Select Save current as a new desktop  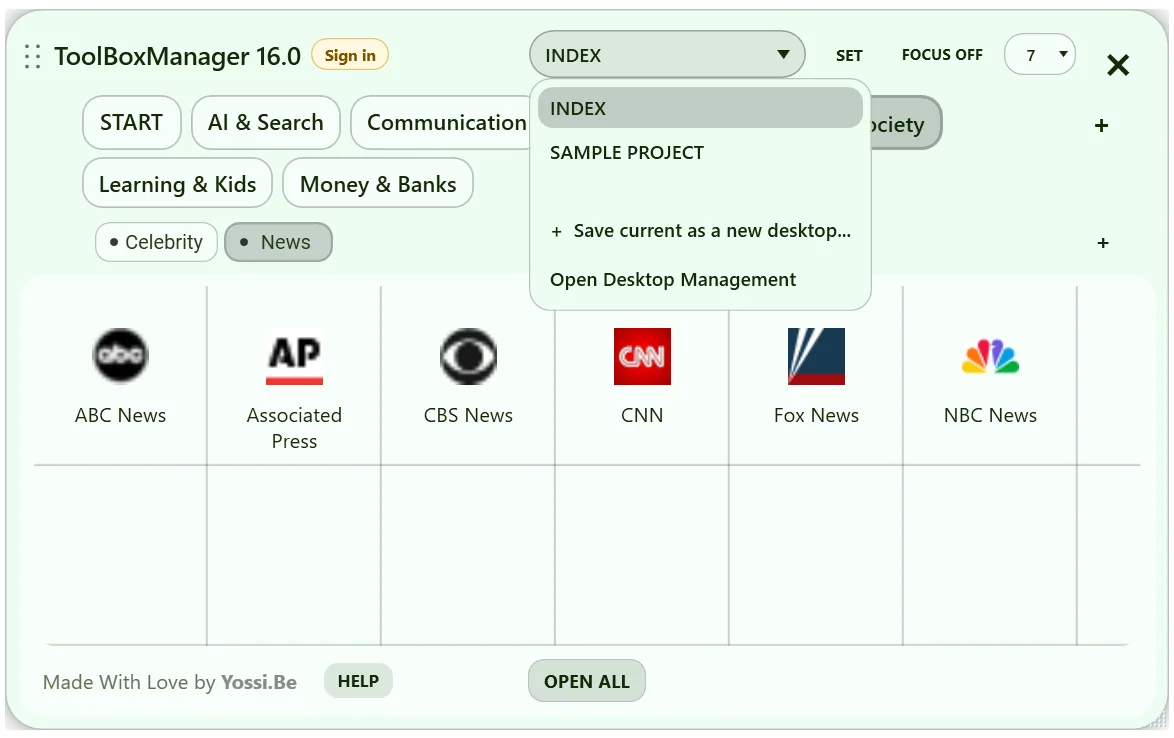(x=700, y=231)
